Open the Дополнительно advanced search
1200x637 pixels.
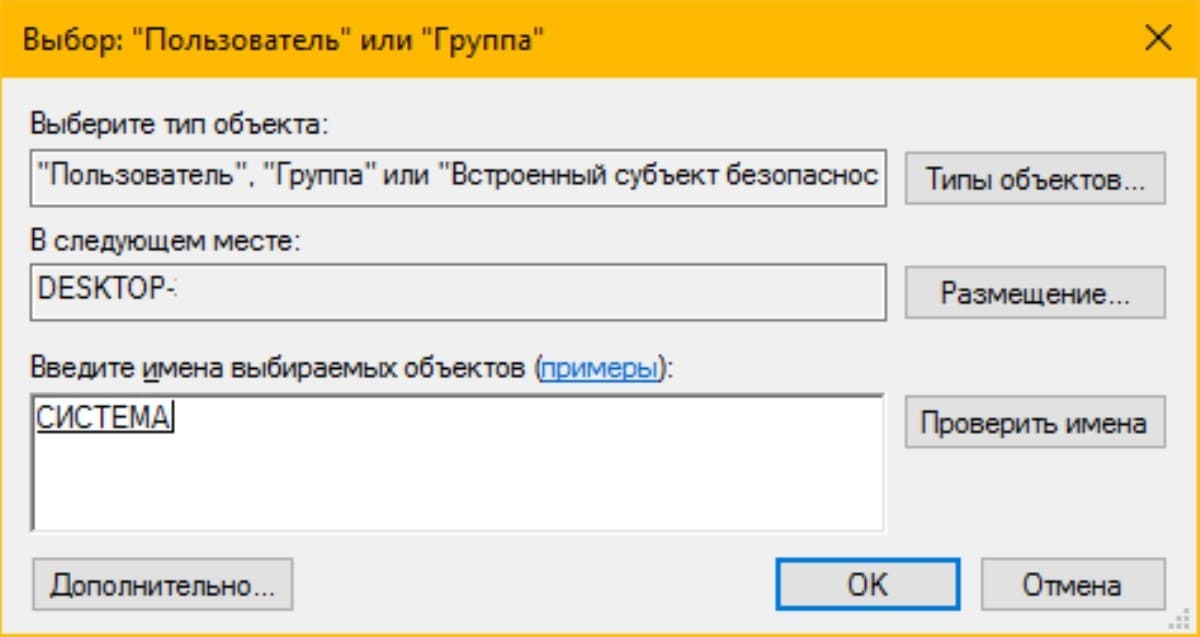(163, 584)
